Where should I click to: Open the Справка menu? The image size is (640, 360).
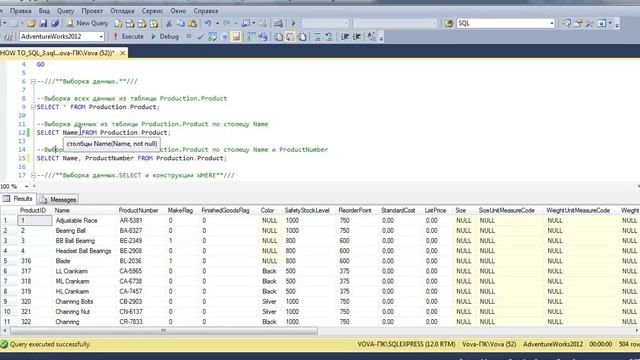click(x=205, y=11)
